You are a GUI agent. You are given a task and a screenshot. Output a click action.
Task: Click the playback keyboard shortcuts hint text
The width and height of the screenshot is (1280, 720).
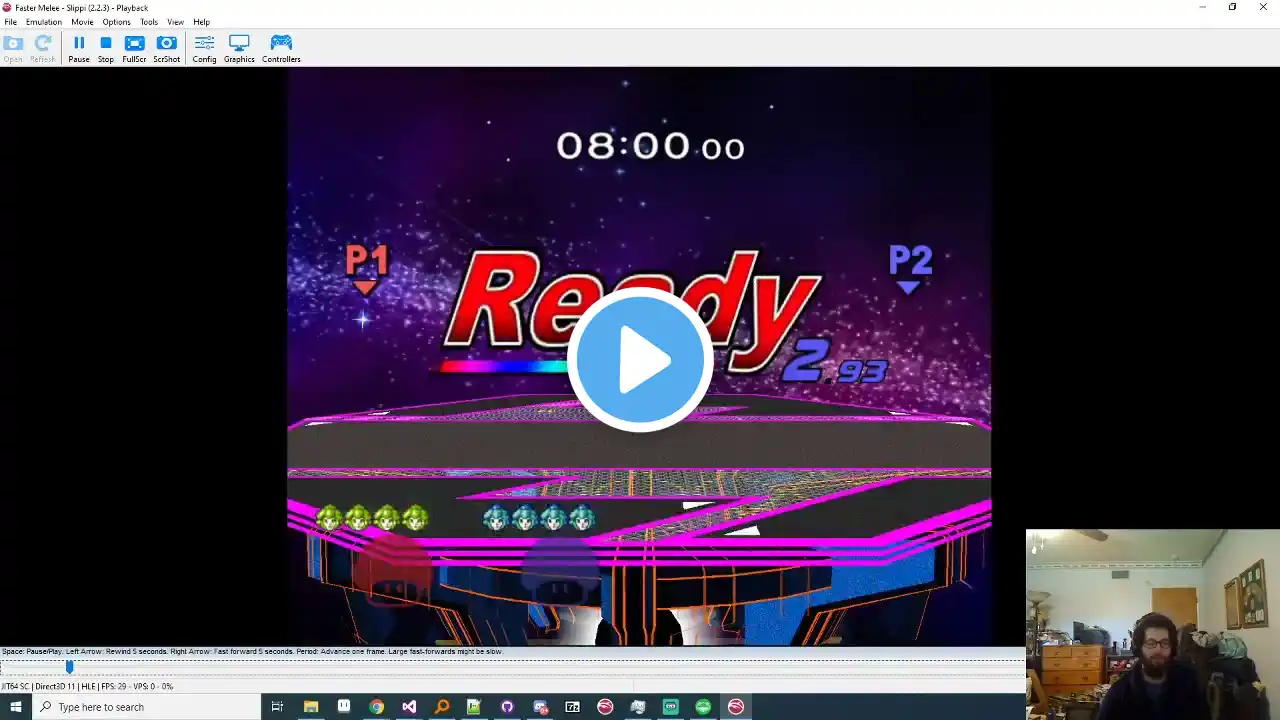coord(252,652)
